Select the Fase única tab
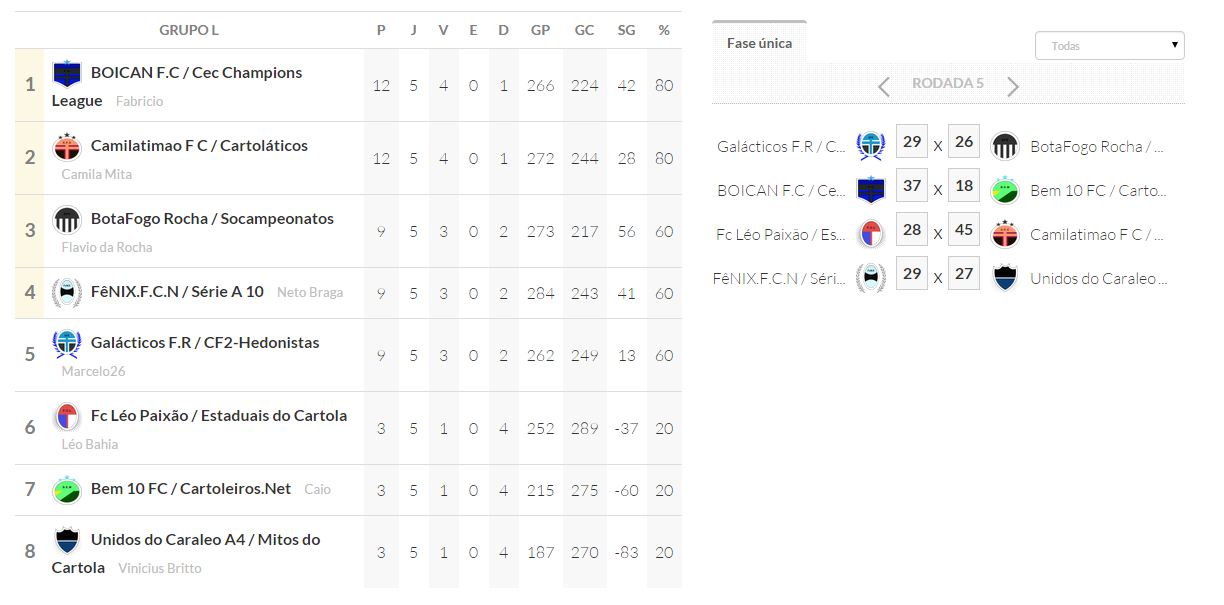The image size is (1224, 605). (x=759, y=43)
